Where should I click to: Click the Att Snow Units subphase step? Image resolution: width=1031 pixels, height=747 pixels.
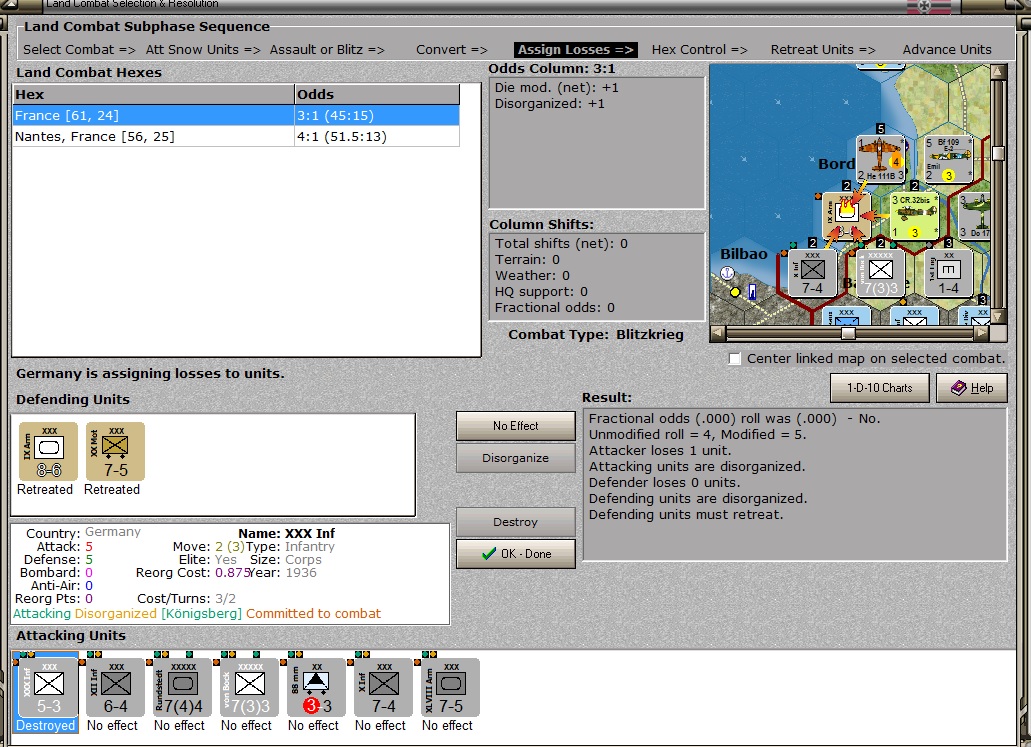click(x=203, y=49)
